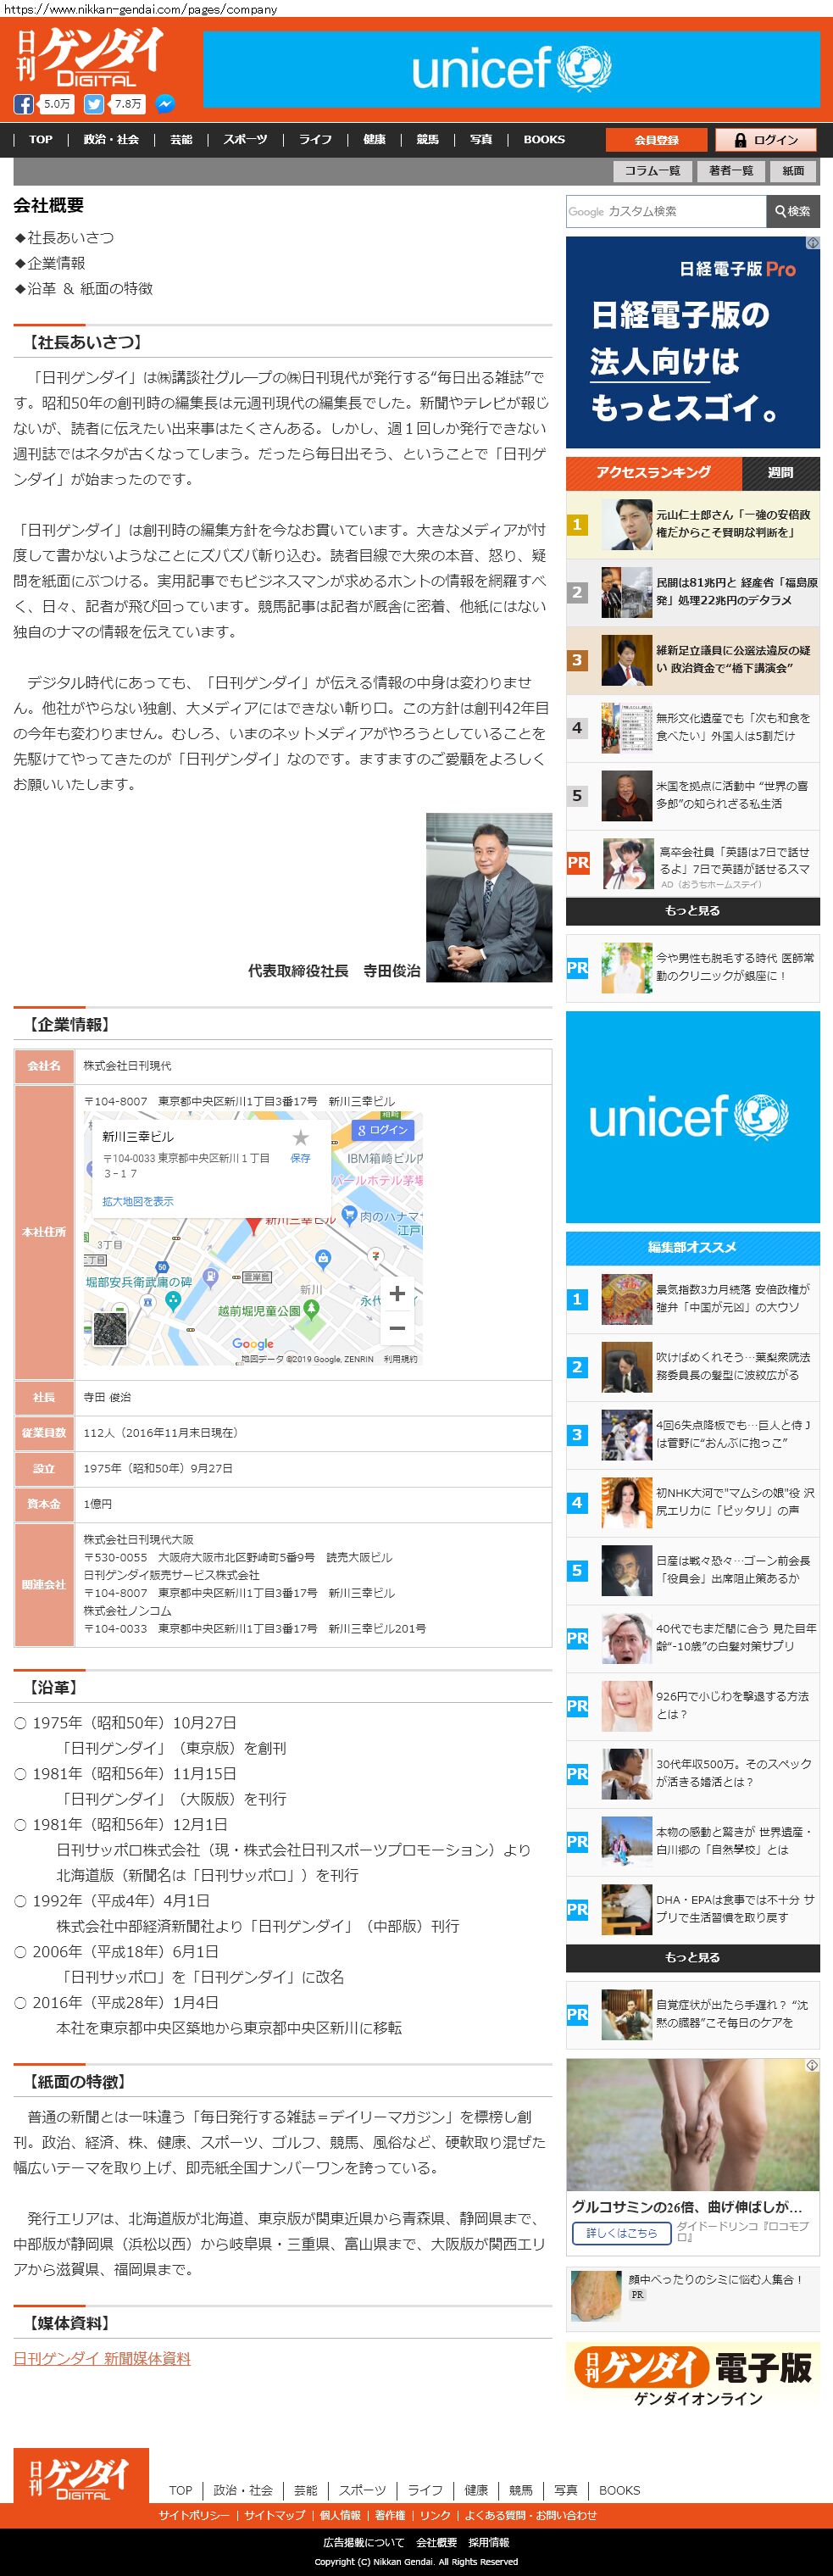Open the スポーツ menu item

[245, 139]
